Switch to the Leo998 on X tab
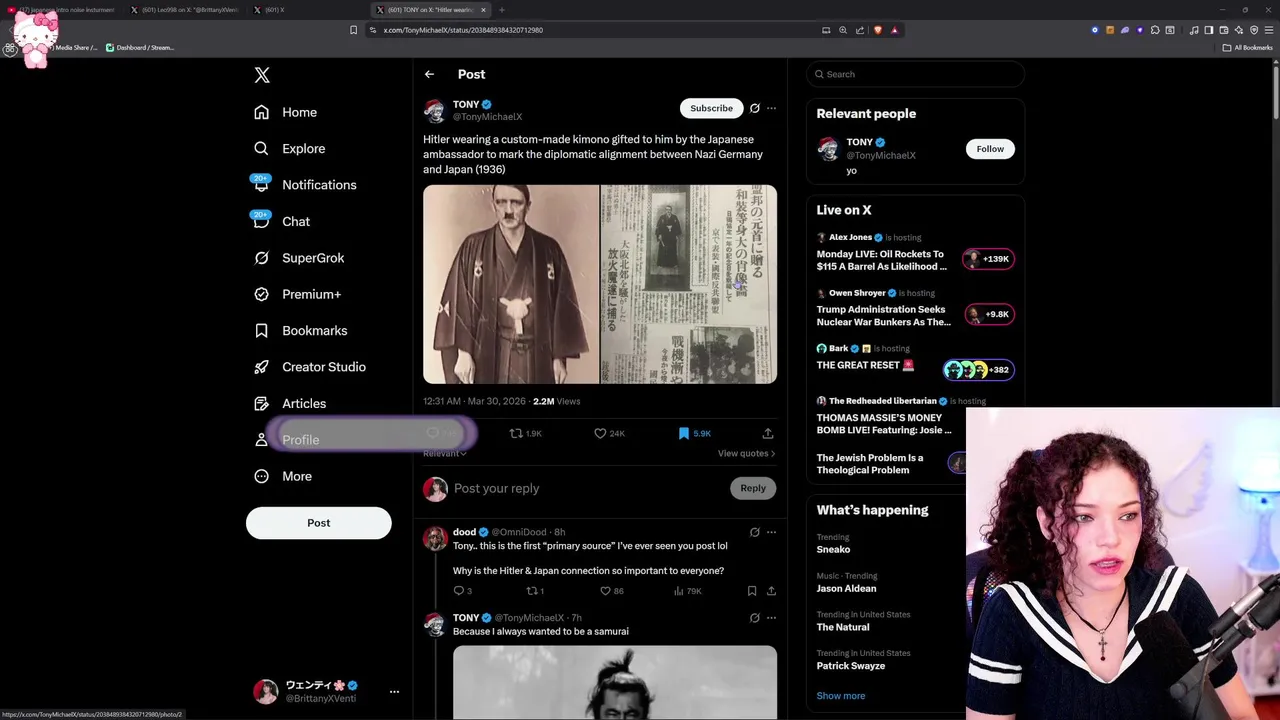Image resolution: width=1280 pixels, height=720 pixels. click(x=186, y=10)
